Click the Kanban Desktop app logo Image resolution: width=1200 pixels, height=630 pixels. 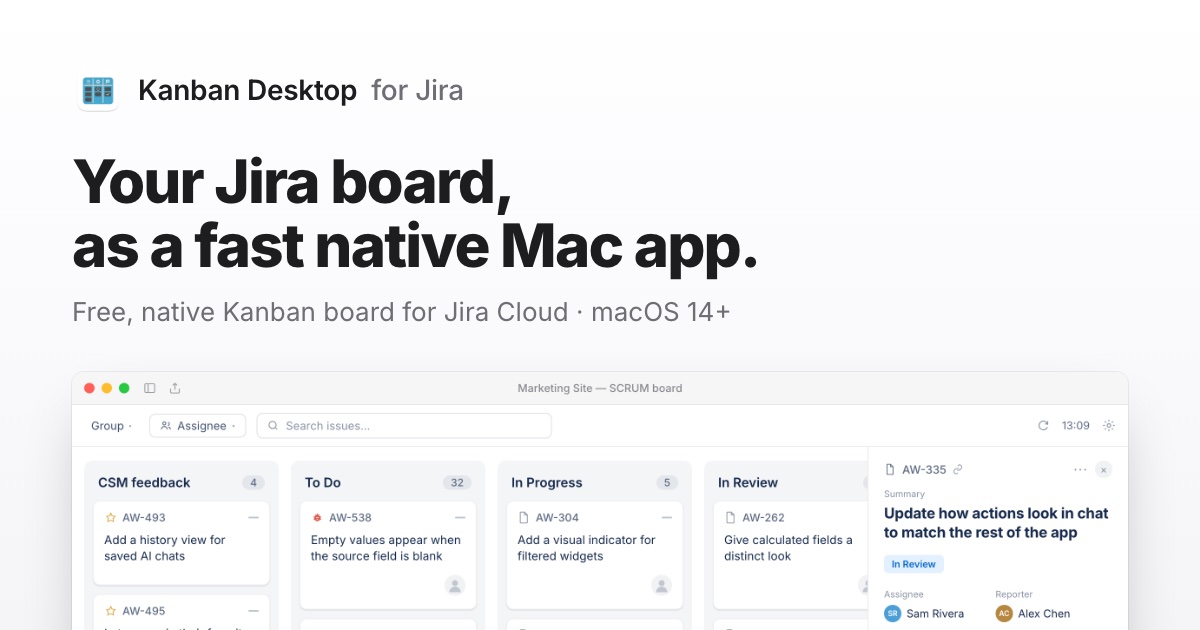(97, 92)
